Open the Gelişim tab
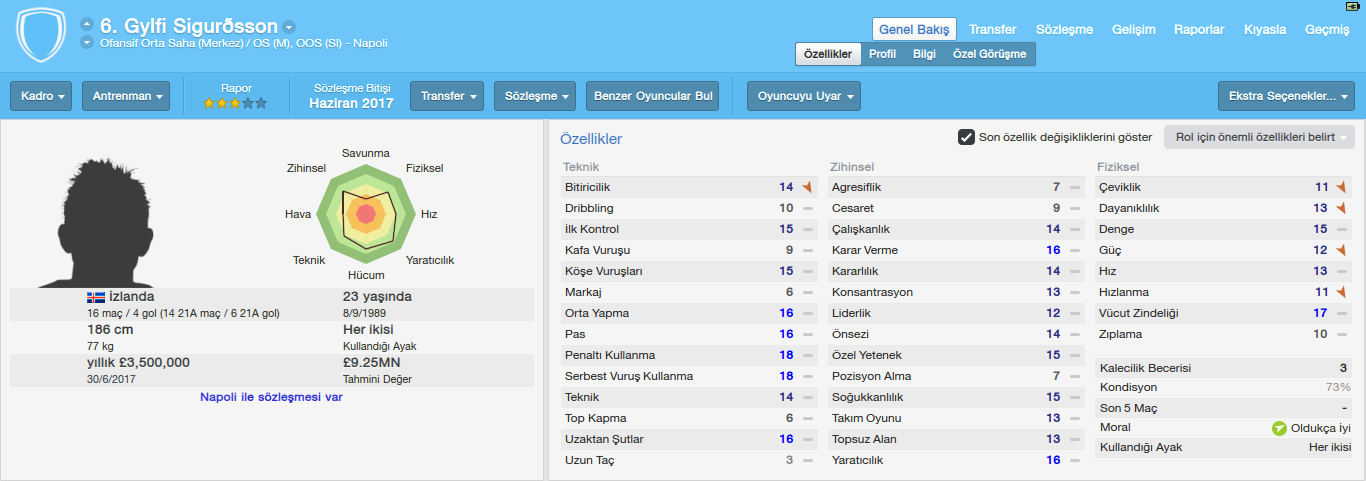This screenshot has height=481, width=1366. pos(1133,30)
